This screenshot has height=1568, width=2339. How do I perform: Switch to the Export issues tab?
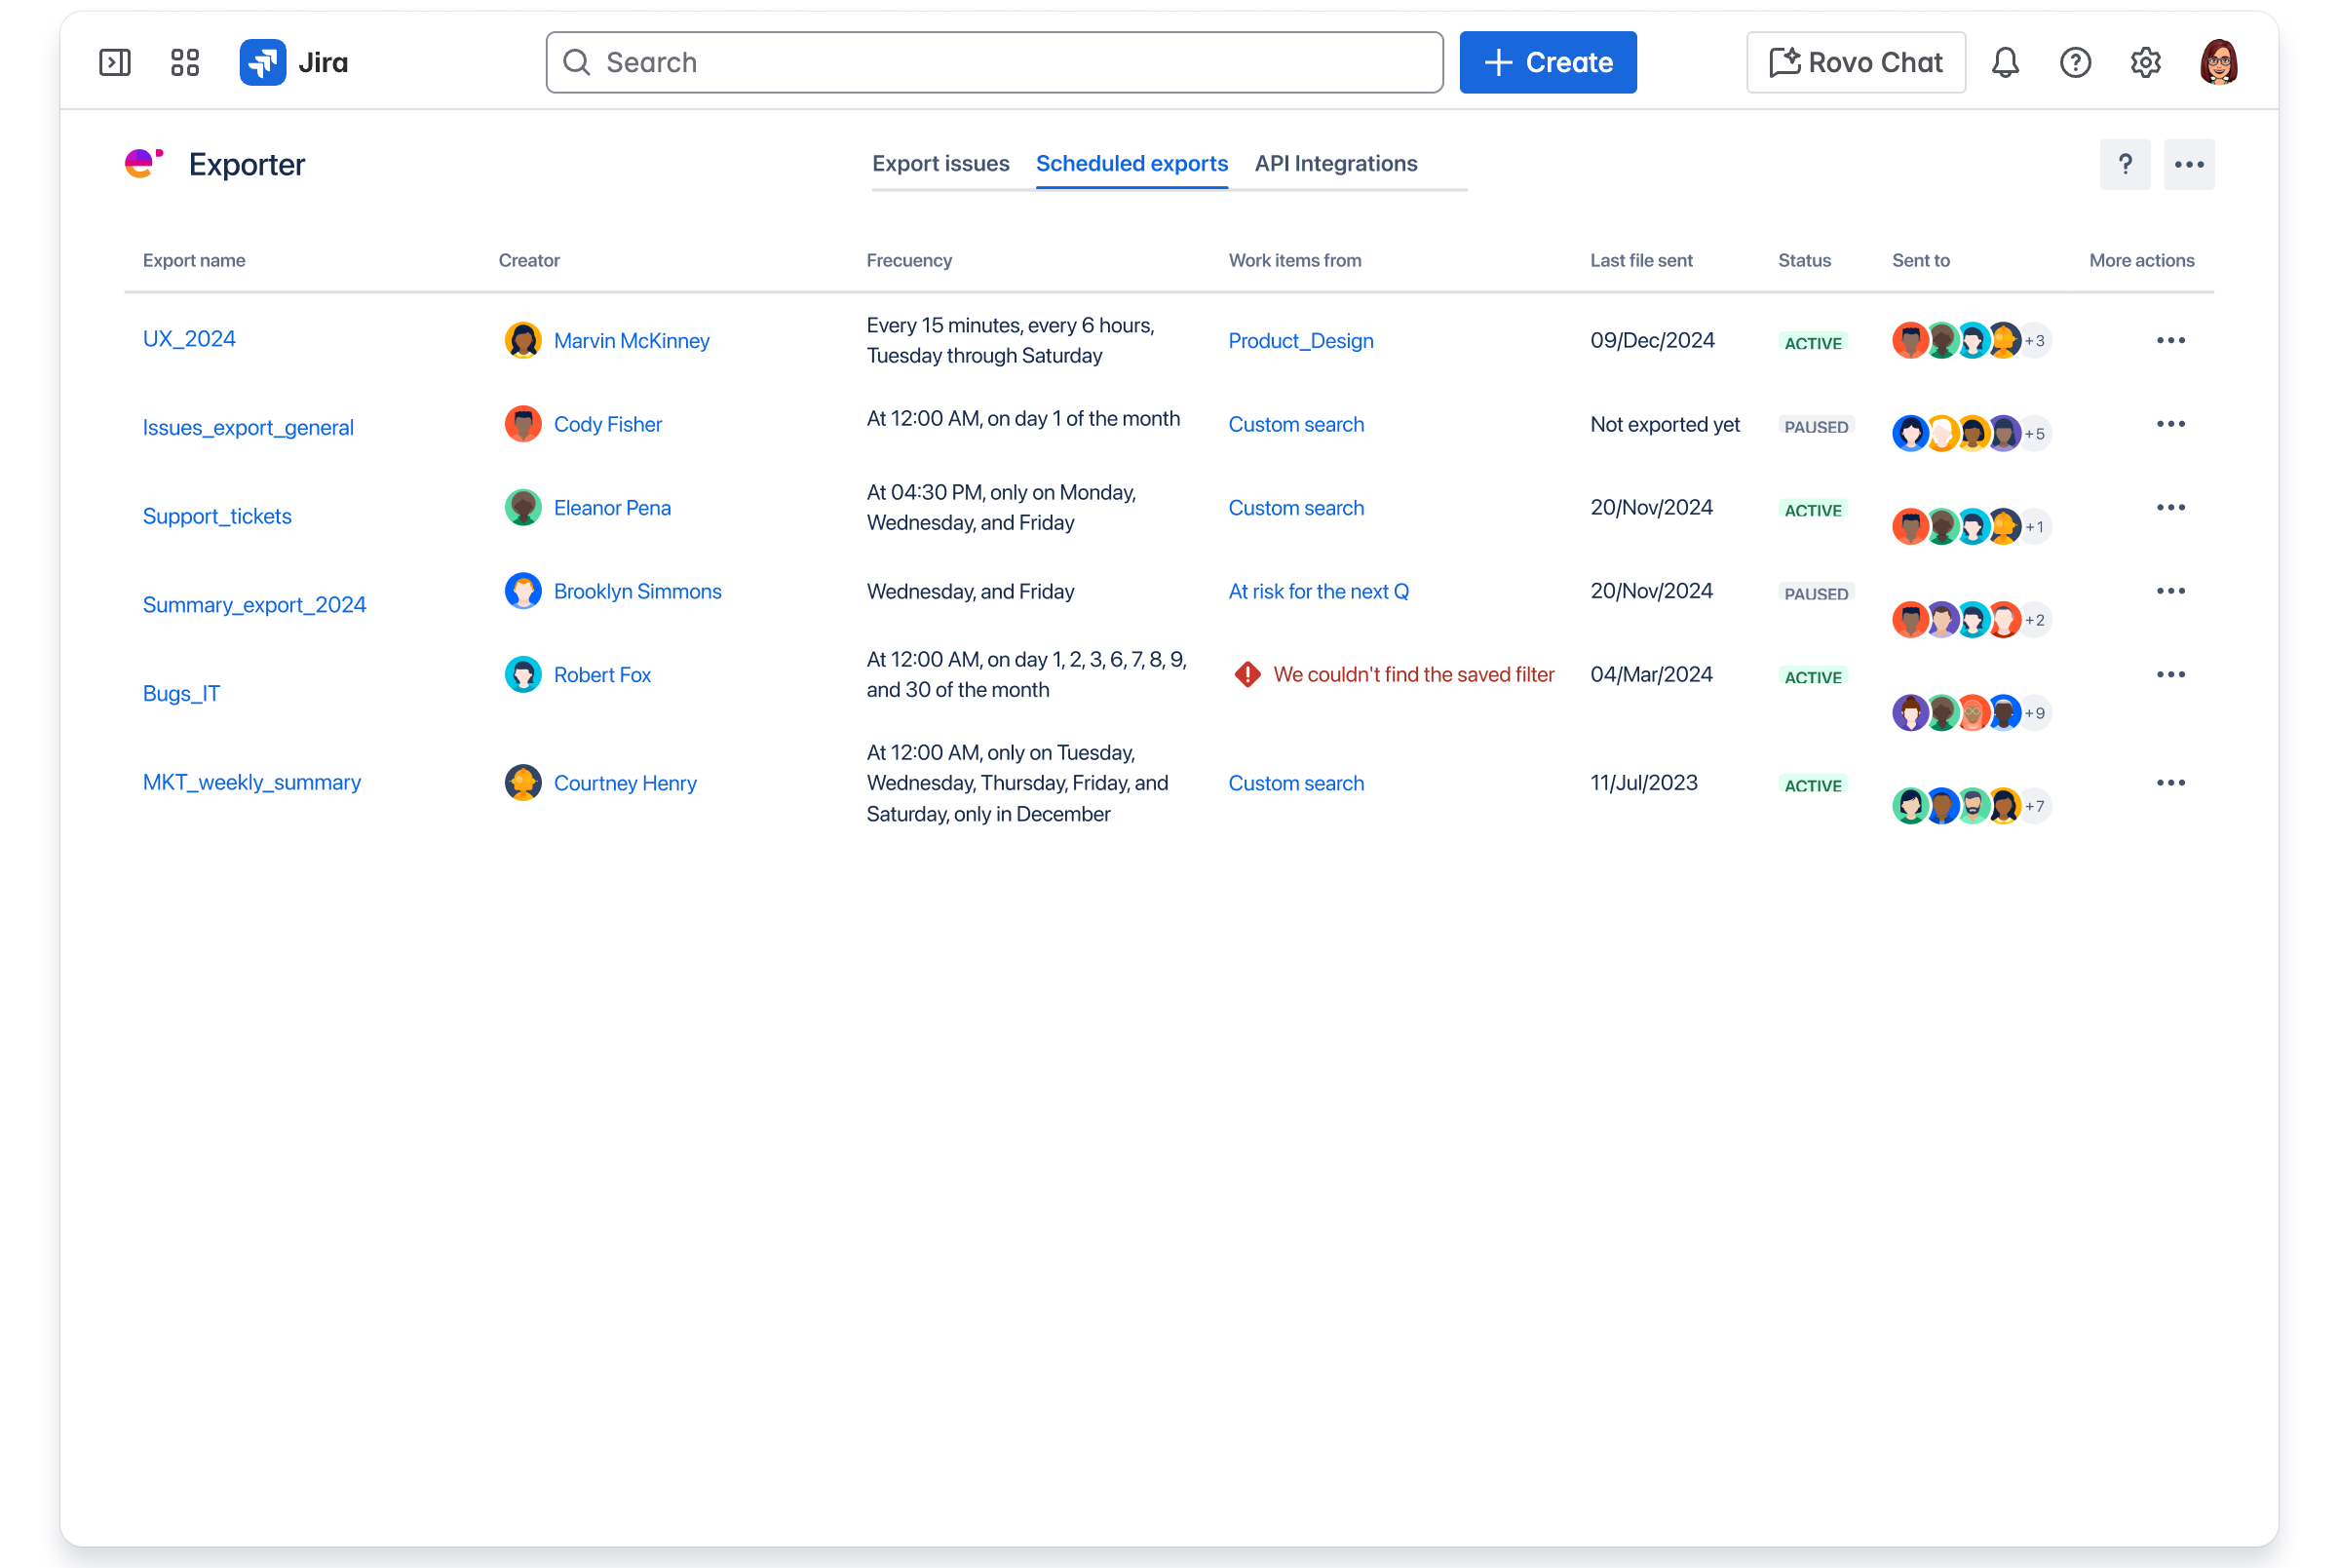click(941, 163)
